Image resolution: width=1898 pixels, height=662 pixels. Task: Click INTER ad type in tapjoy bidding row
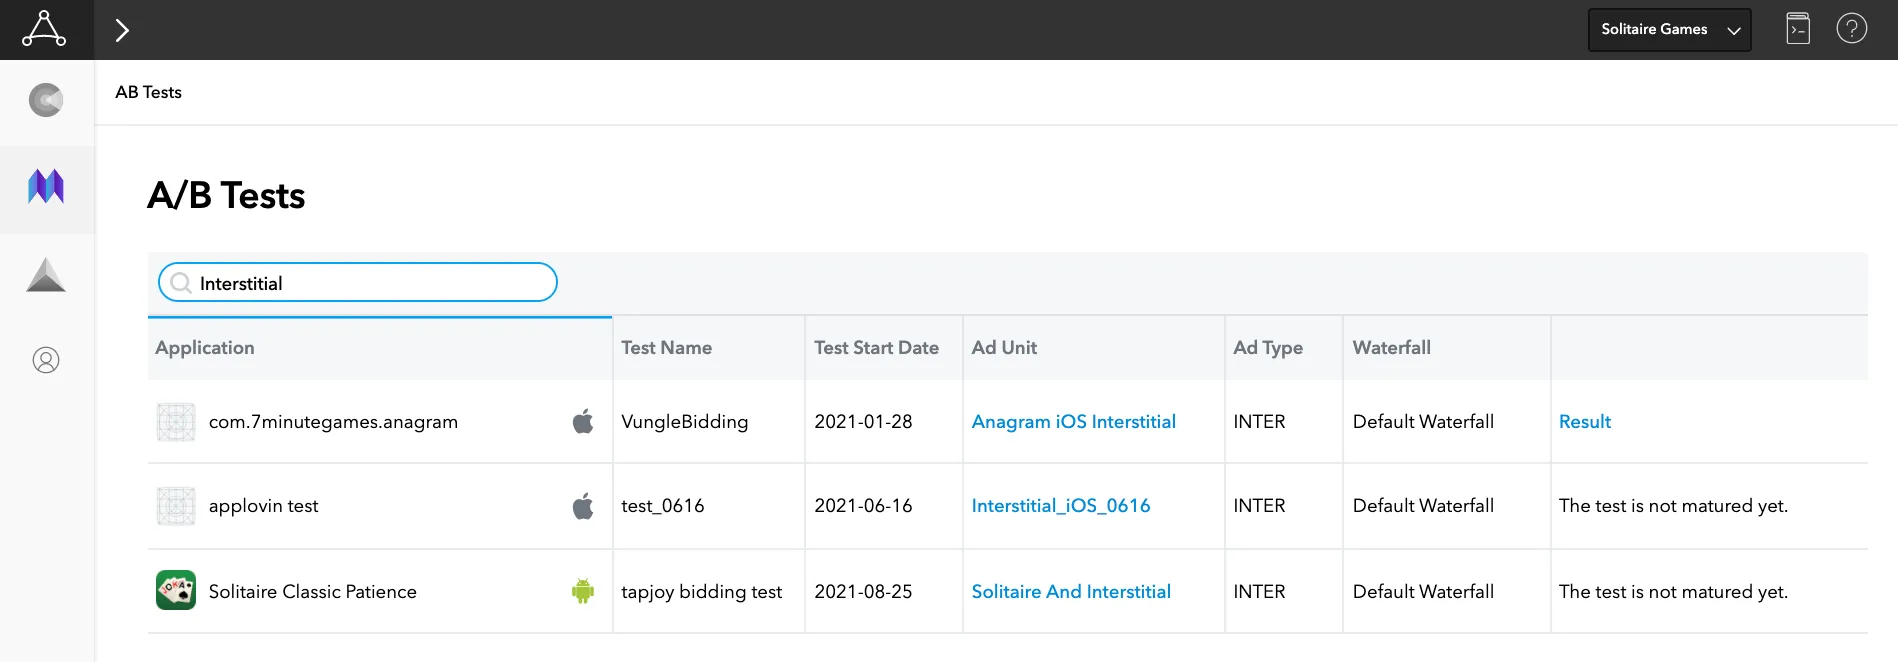click(x=1259, y=592)
